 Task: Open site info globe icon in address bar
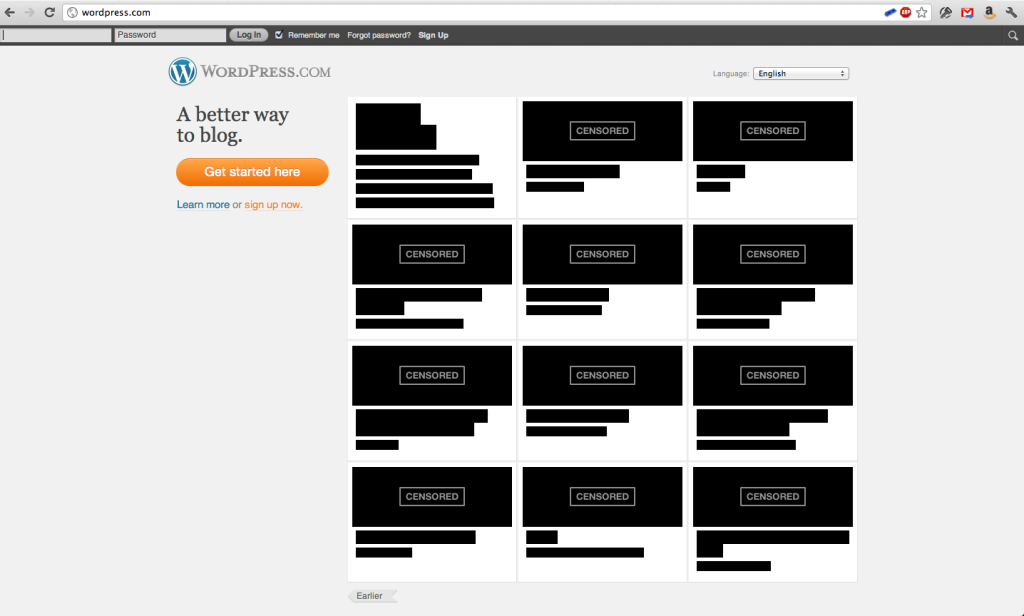click(72, 12)
